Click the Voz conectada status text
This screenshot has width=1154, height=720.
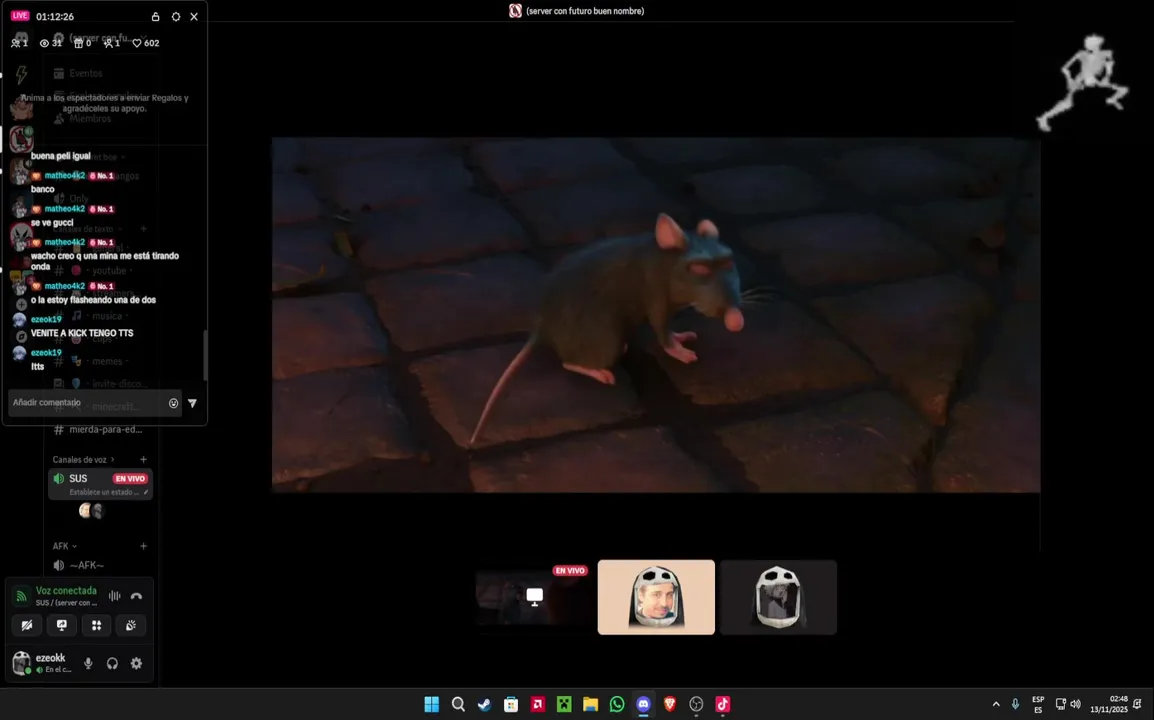tap(66, 590)
